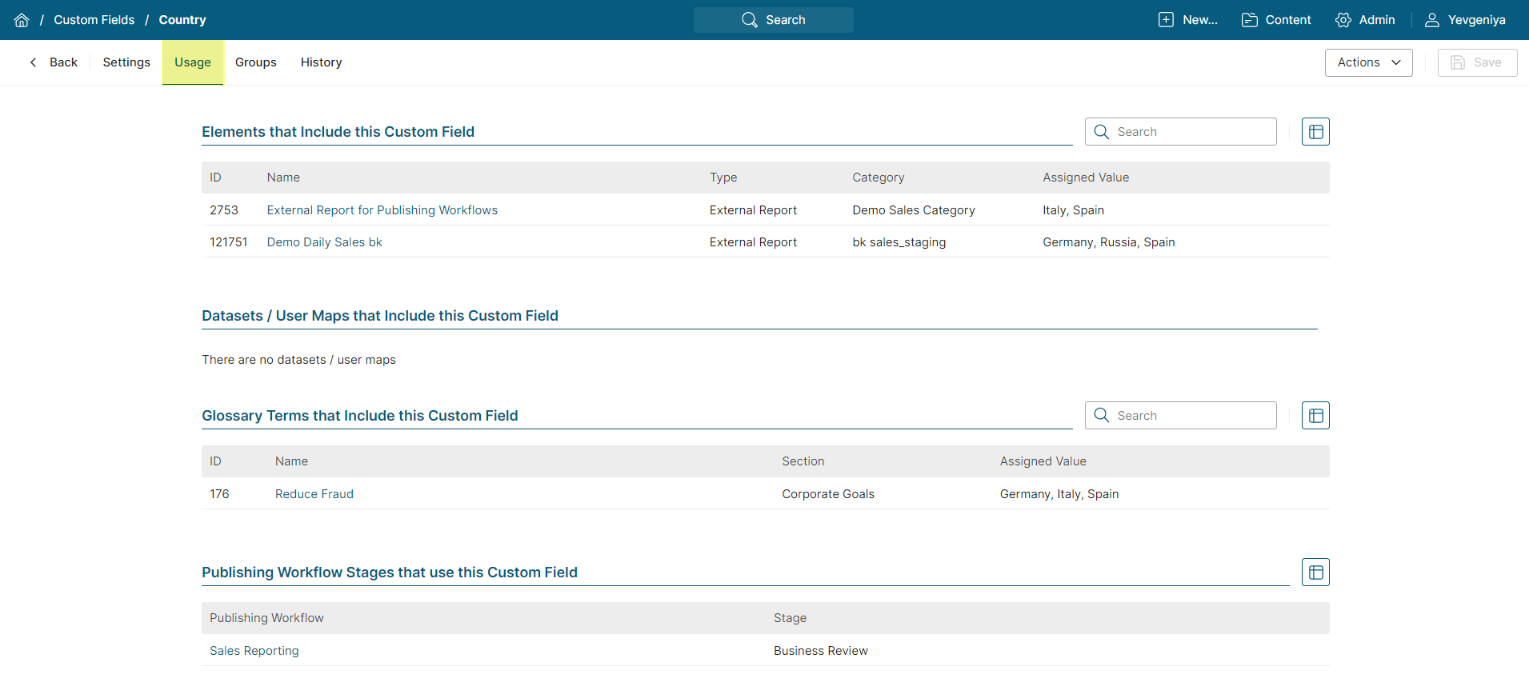Click the global Search bar in header
Screen dimensions: 1529x678
pyautogui.click(x=773, y=20)
